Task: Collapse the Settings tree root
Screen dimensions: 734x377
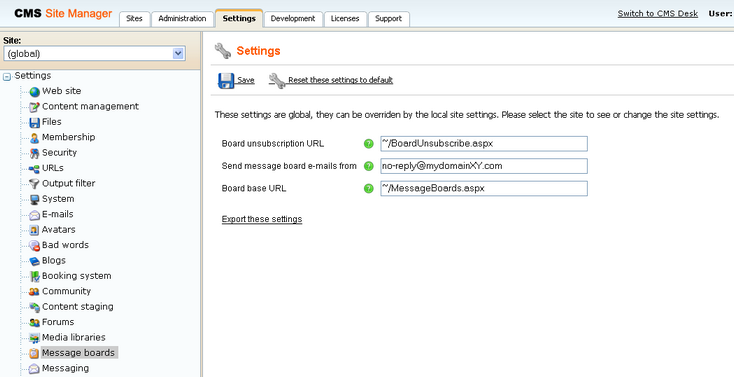Action: click(x=7, y=77)
